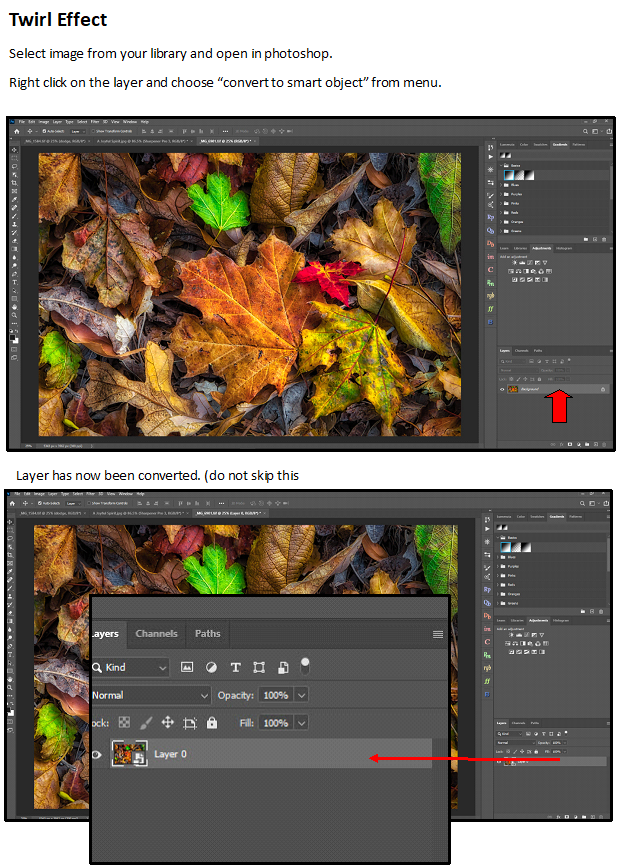
Task: Click the lock all padlock icon
Action: [x=211, y=722]
